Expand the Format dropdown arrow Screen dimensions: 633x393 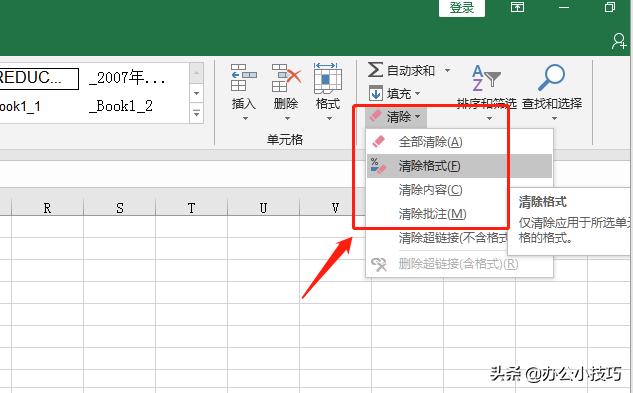329,119
